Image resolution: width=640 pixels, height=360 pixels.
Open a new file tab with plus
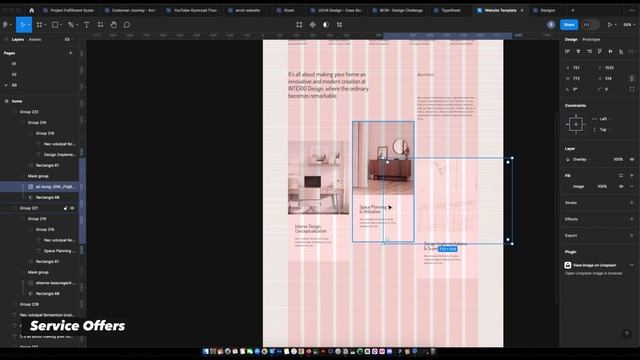(573, 10)
